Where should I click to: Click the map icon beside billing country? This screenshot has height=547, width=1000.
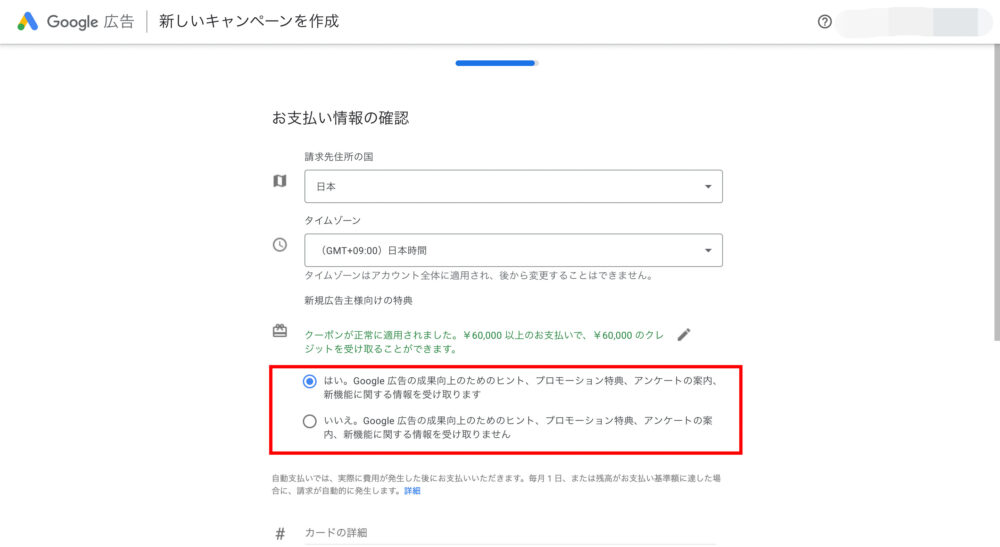click(x=280, y=181)
